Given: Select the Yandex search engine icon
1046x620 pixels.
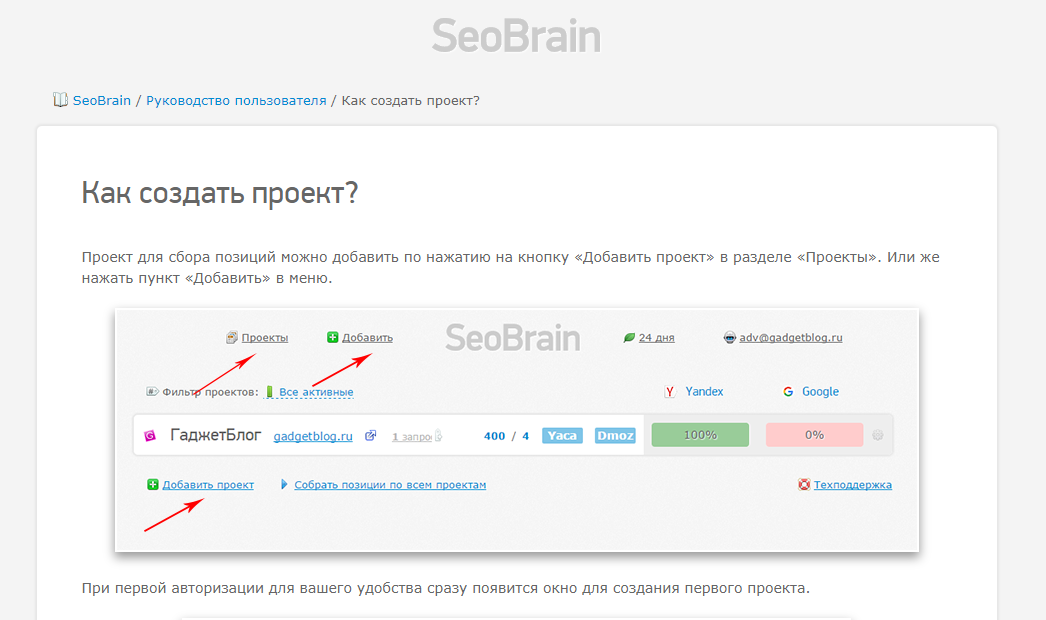Looking at the screenshot, I should [x=670, y=391].
